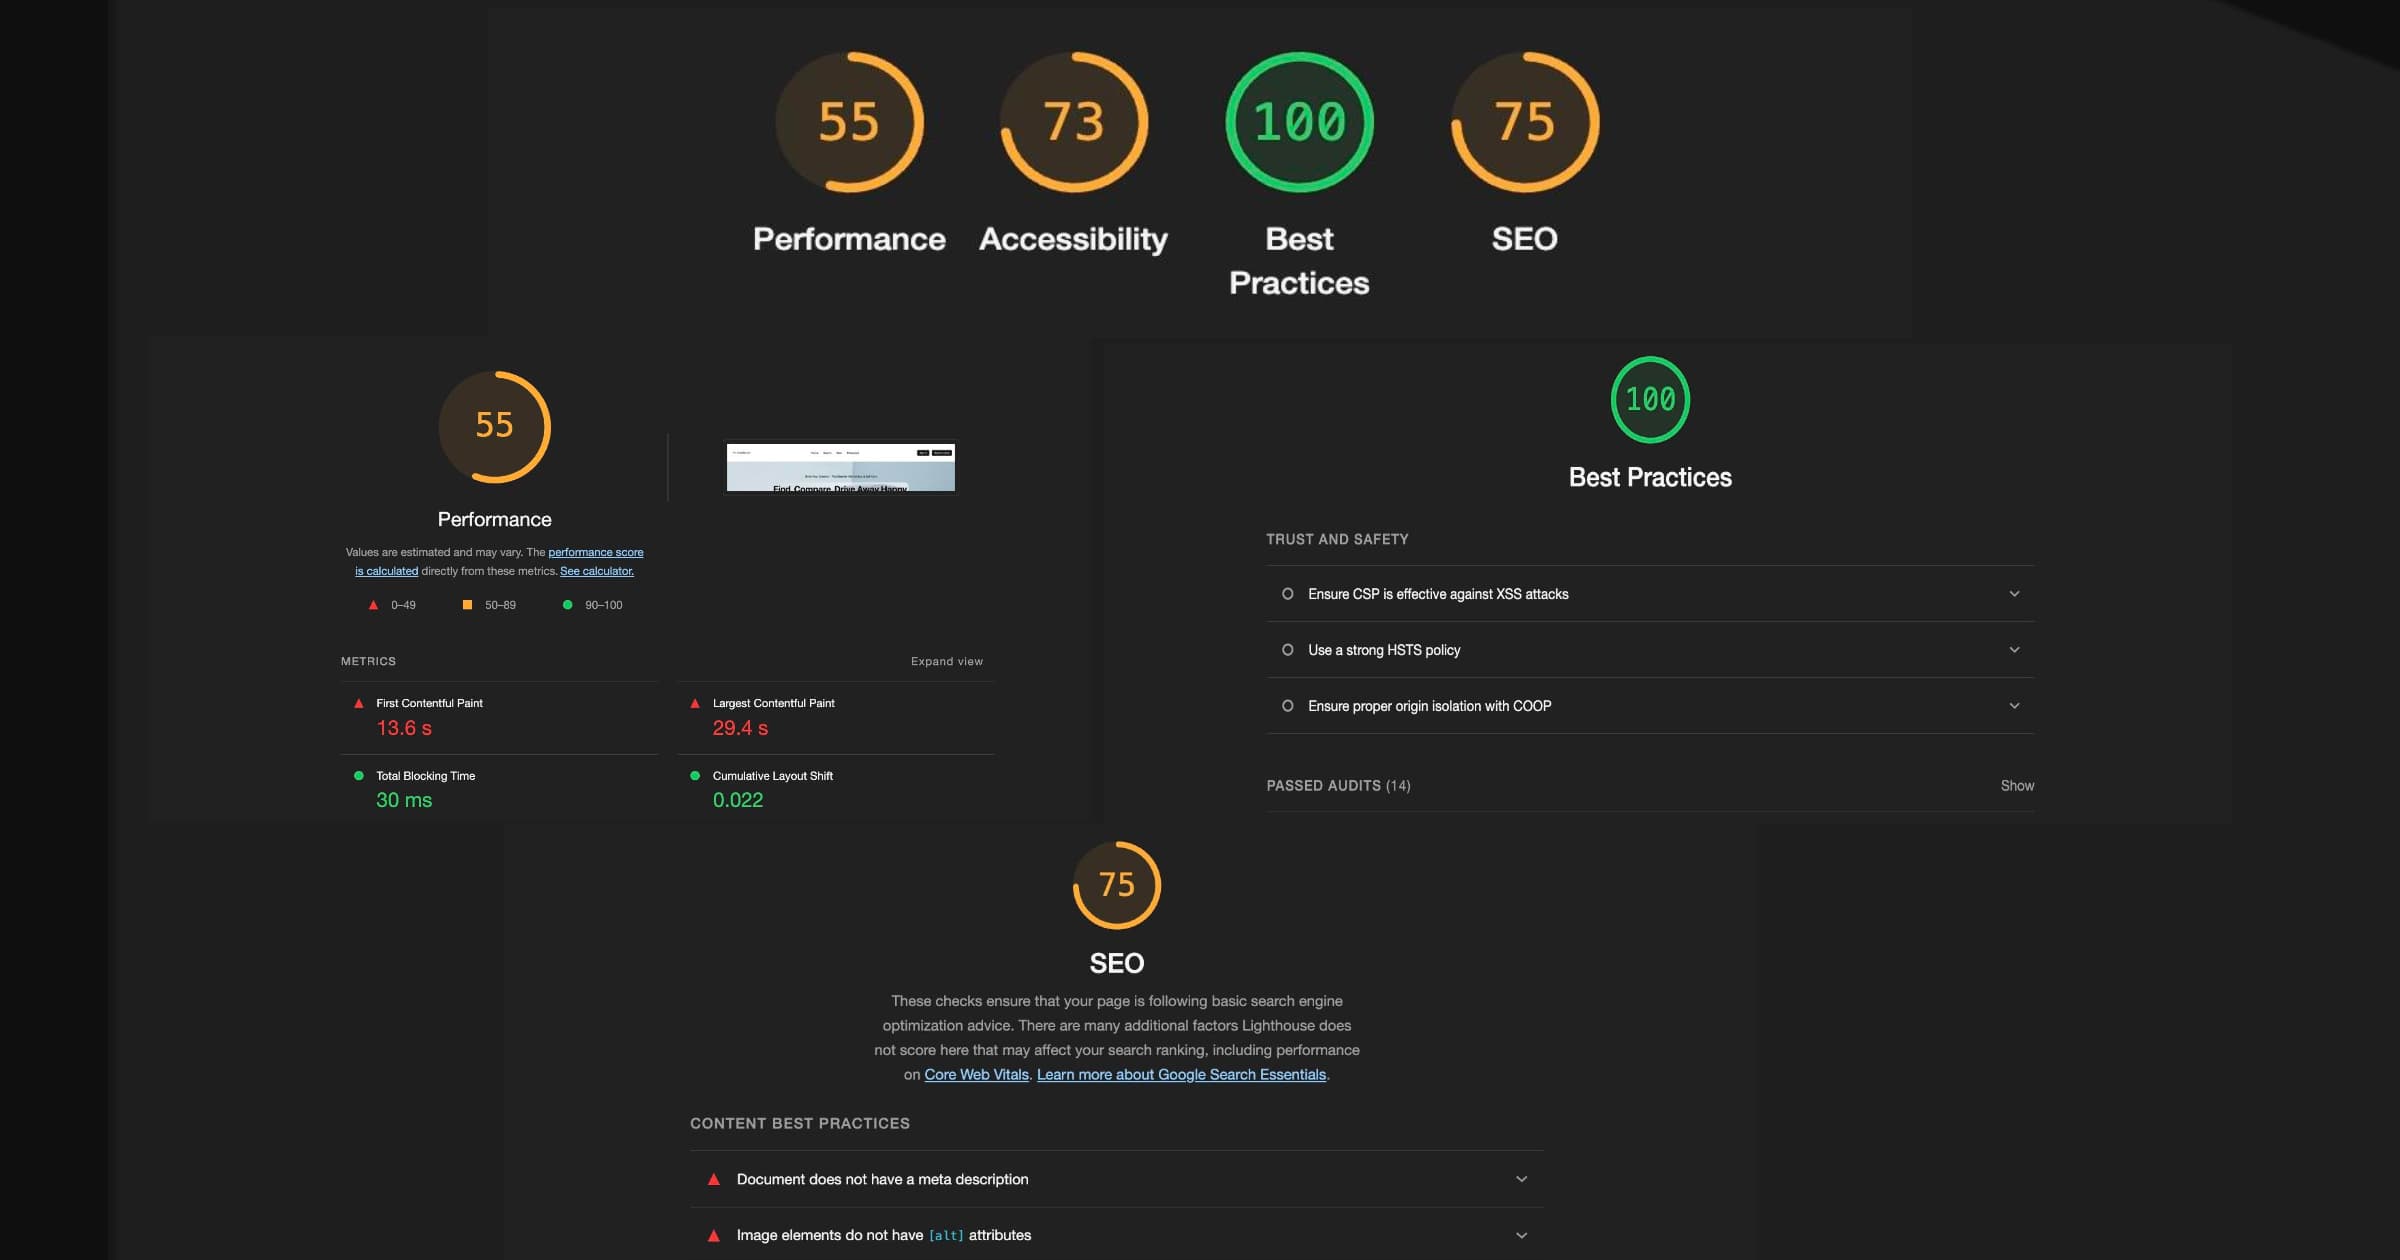Click the Performance 55 score gauge

pos(849,122)
